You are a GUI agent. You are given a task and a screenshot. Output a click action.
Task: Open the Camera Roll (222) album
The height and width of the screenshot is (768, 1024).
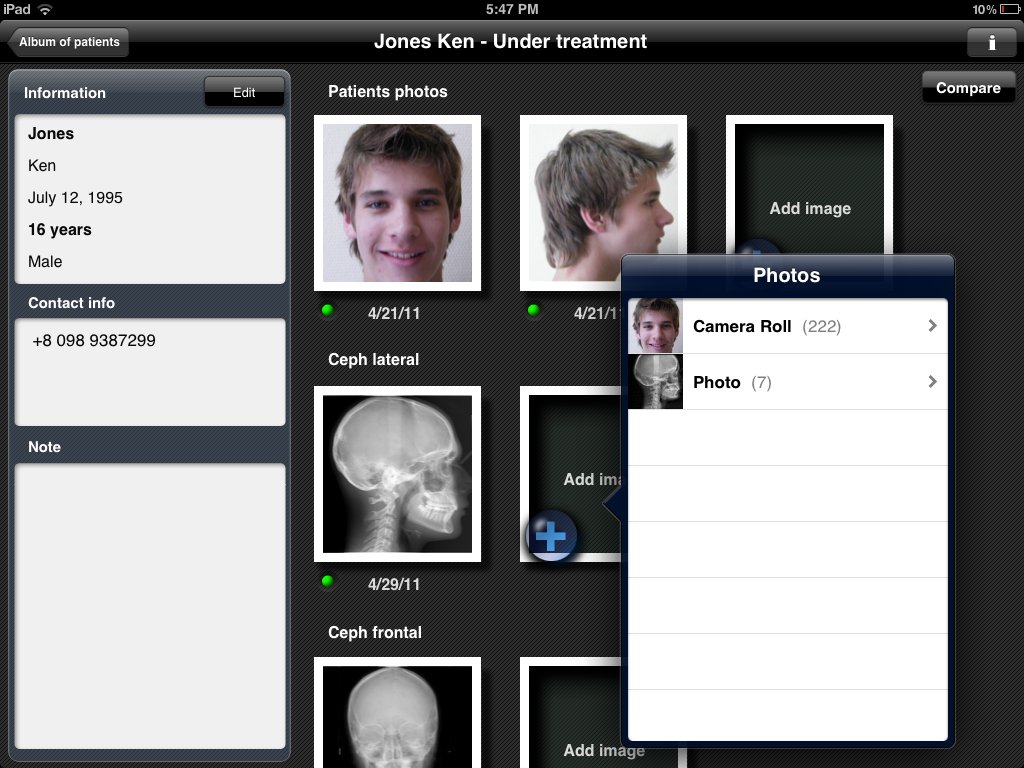click(766, 326)
